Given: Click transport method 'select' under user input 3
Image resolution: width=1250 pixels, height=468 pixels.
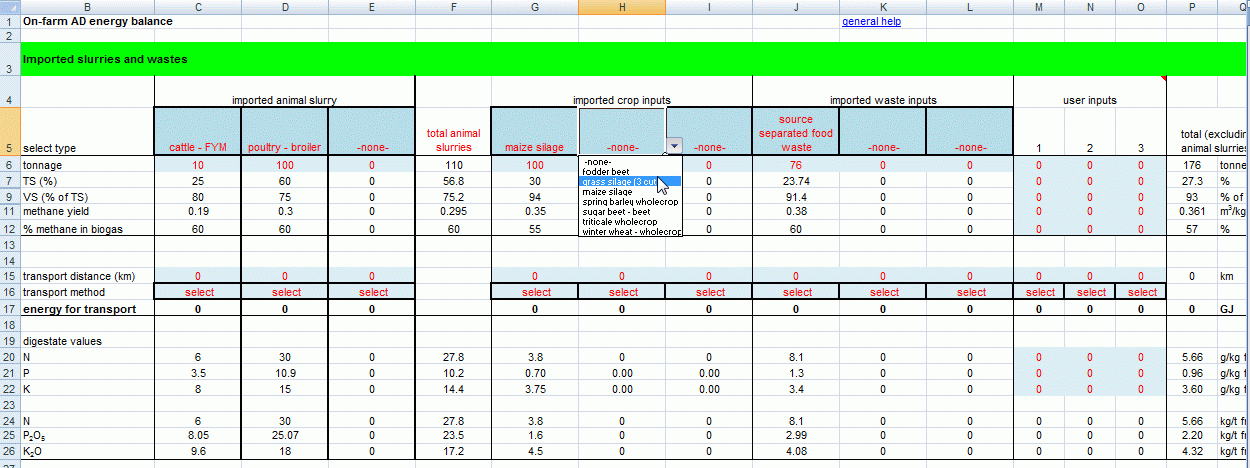Looking at the screenshot, I should pos(1141,292).
